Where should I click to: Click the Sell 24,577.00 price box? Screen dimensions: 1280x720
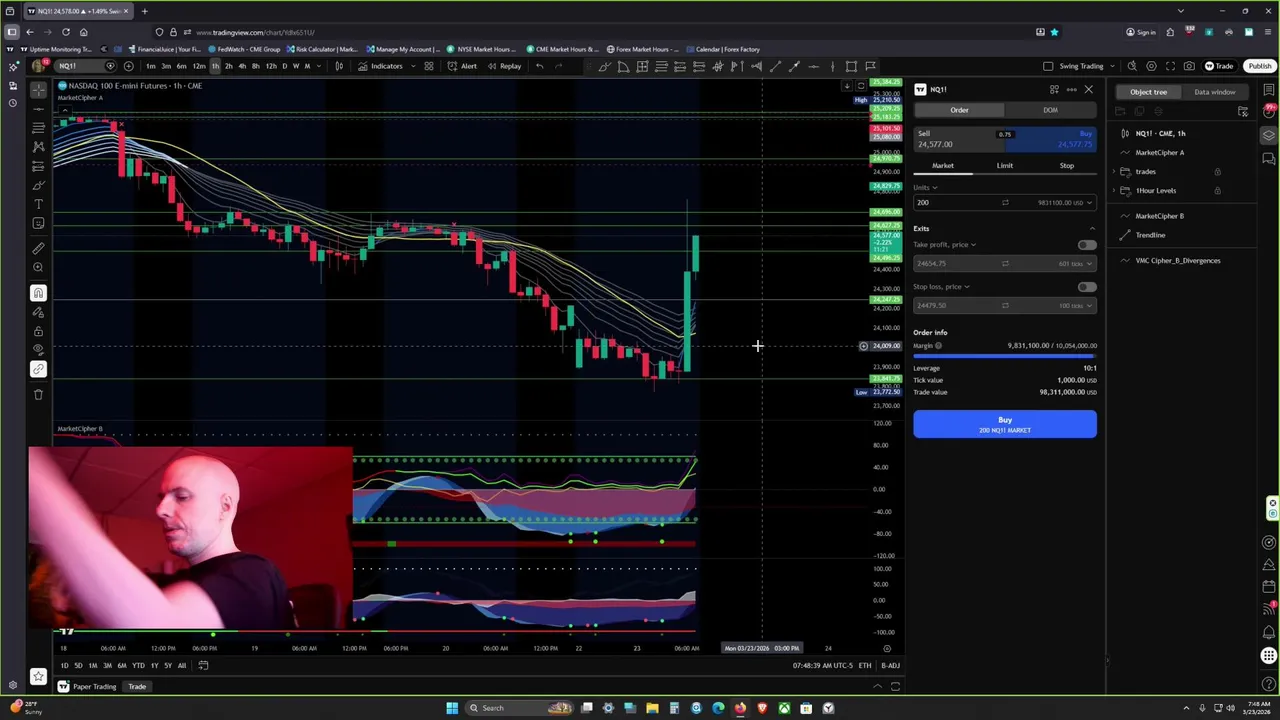[958, 139]
